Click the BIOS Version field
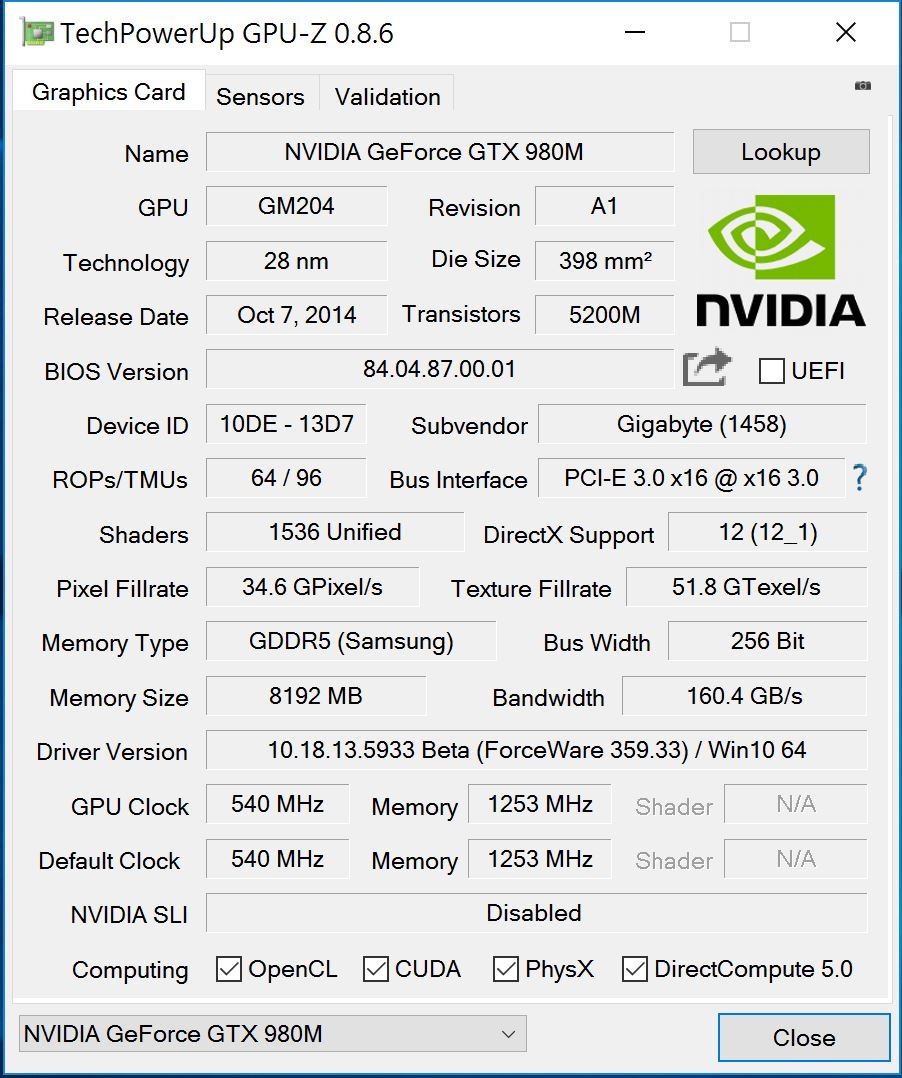Image resolution: width=902 pixels, height=1078 pixels. [440, 369]
